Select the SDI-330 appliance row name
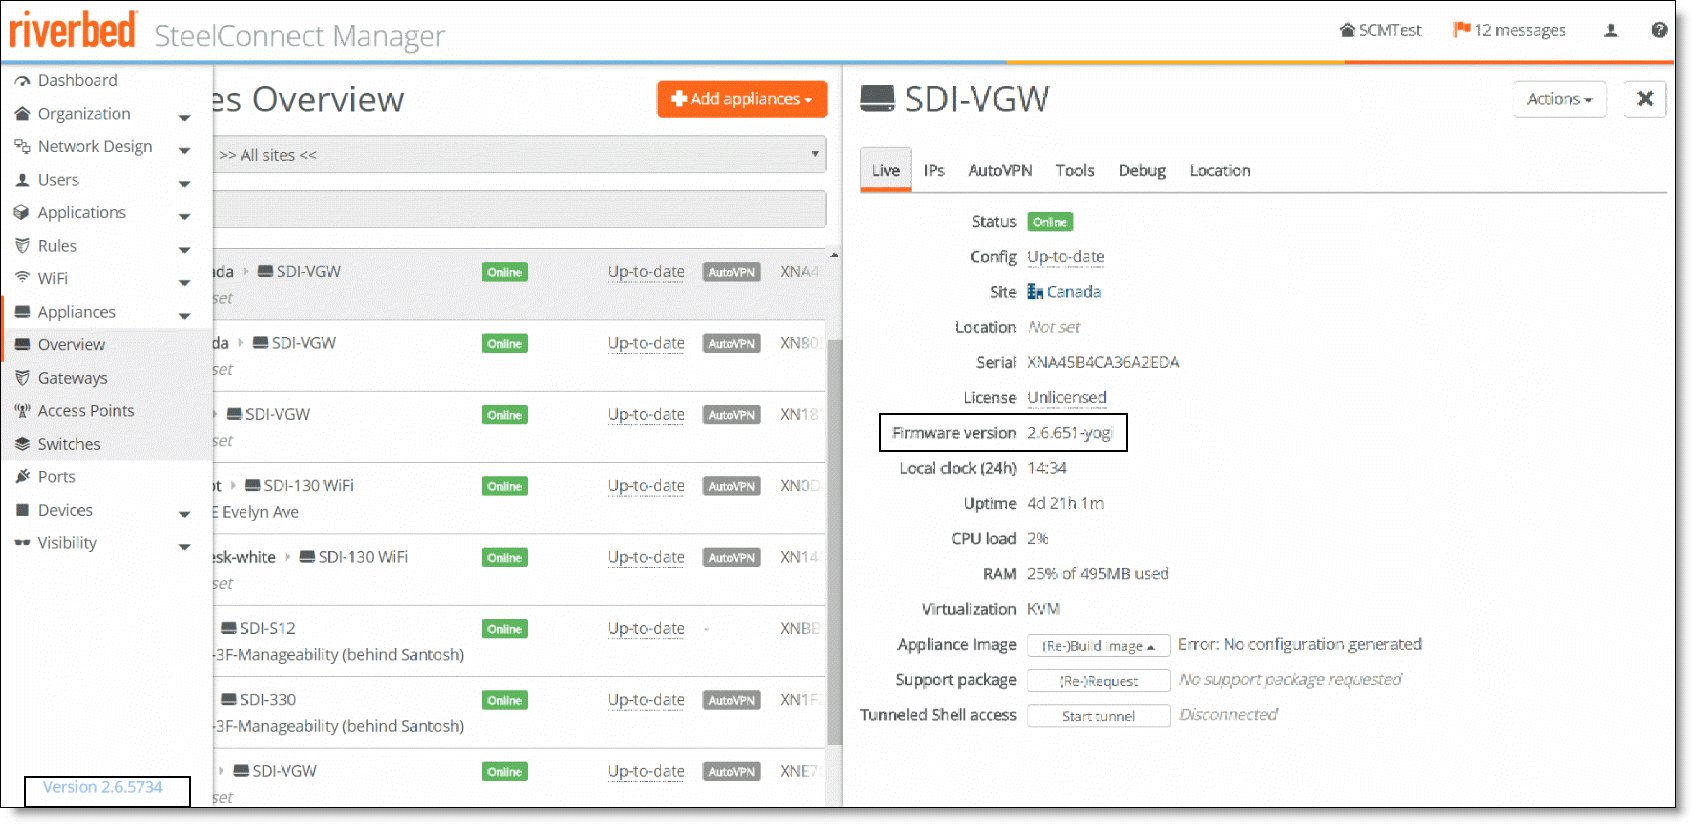 pyautogui.click(x=268, y=699)
